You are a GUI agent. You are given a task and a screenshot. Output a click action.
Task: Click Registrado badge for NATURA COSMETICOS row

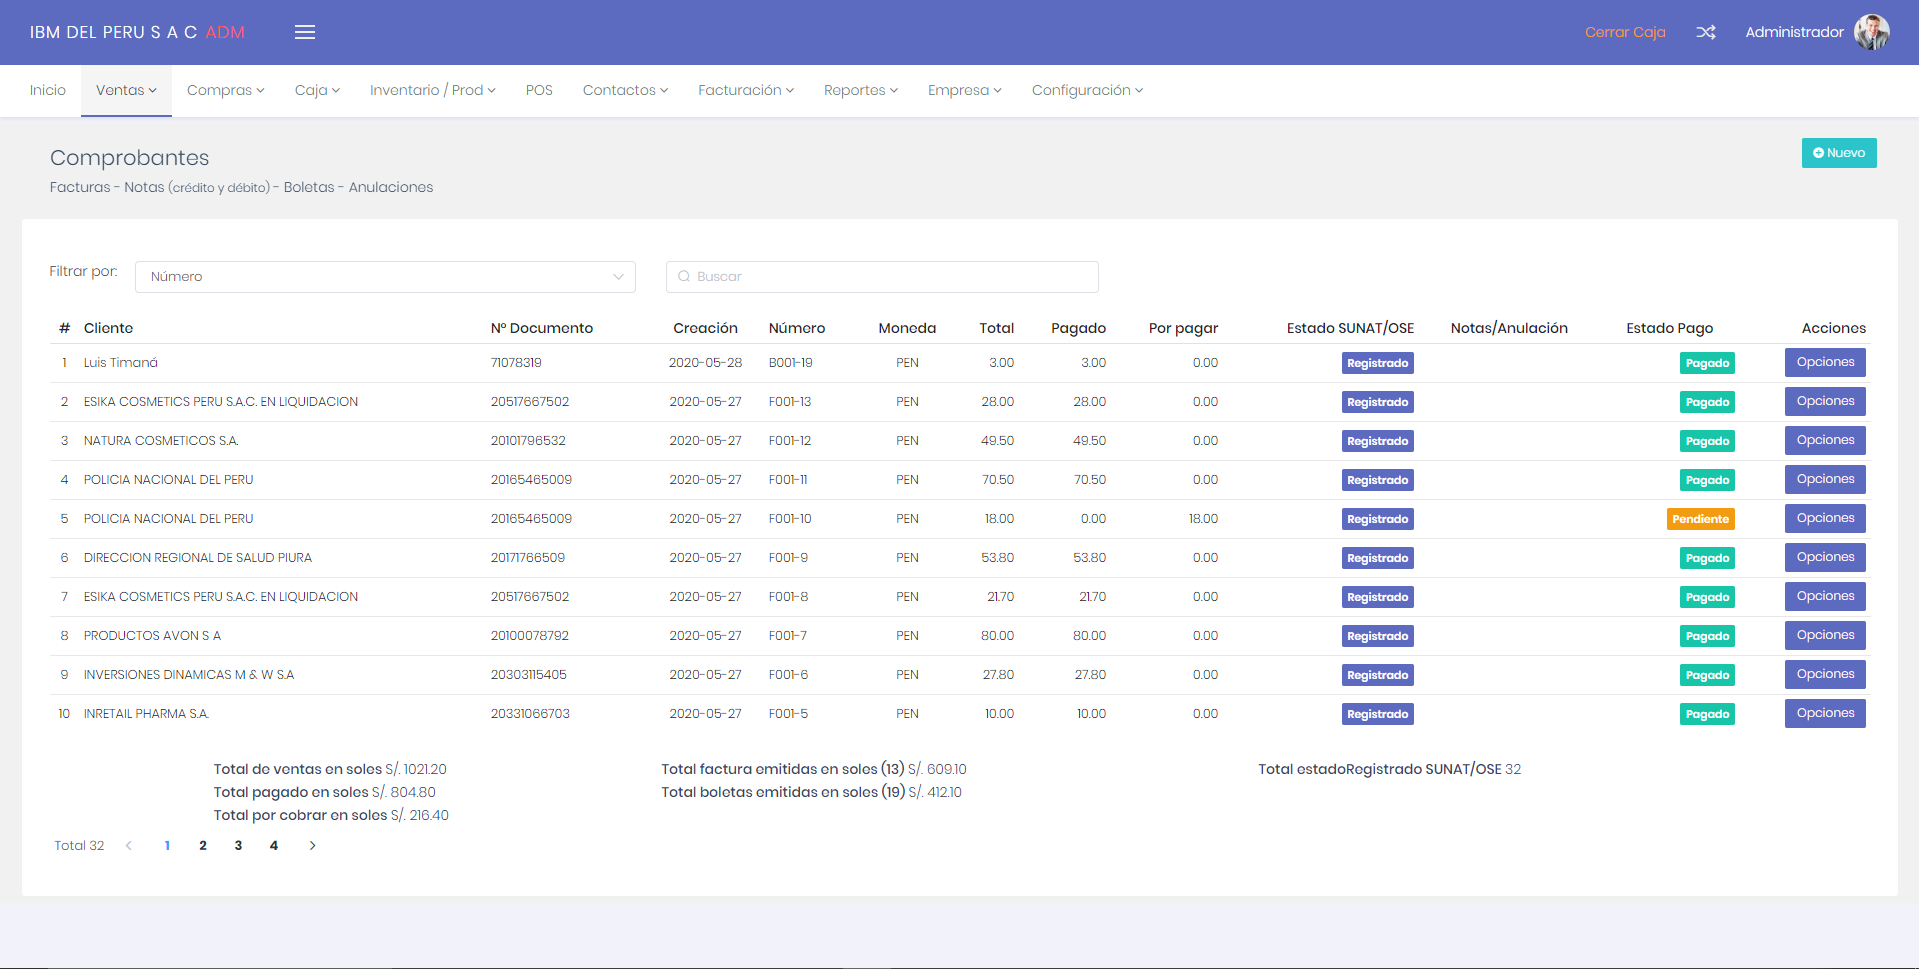[1377, 441]
